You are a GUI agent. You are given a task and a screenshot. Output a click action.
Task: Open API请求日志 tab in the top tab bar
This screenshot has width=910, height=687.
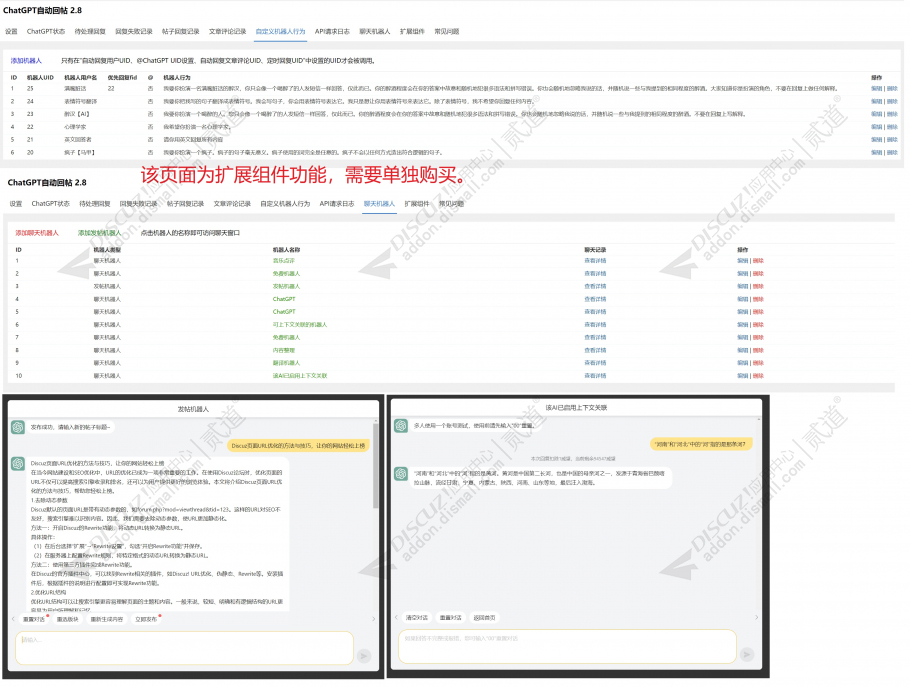(332, 31)
